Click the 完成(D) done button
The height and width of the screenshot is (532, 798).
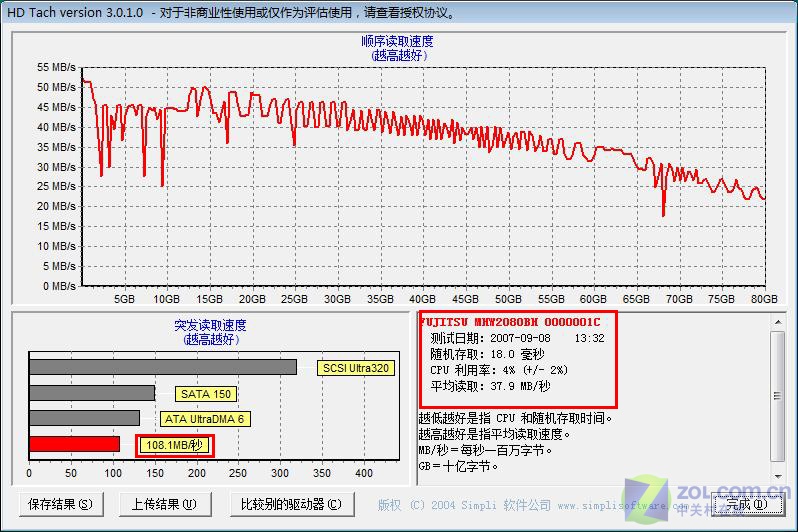pyautogui.click(x=747, y=504)
